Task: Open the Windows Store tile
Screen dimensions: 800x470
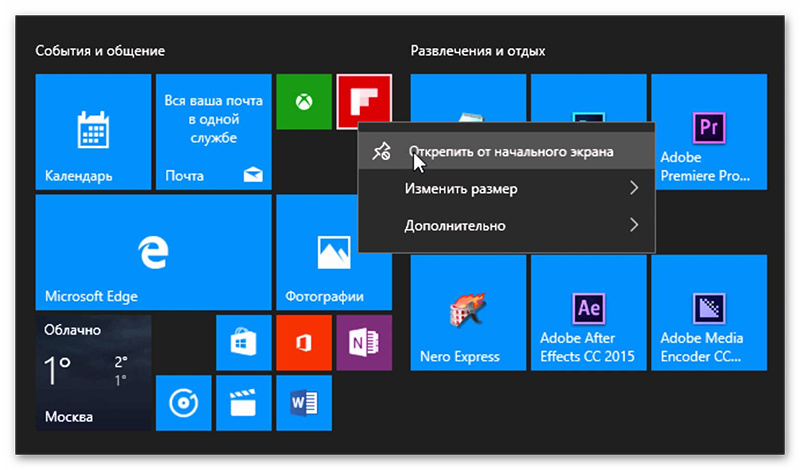Action: click(244, 342)
